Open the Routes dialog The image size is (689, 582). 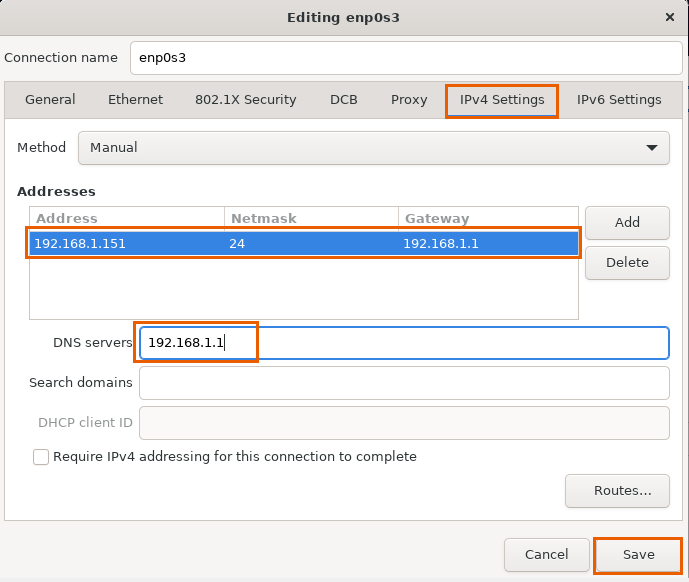point(616,491)
